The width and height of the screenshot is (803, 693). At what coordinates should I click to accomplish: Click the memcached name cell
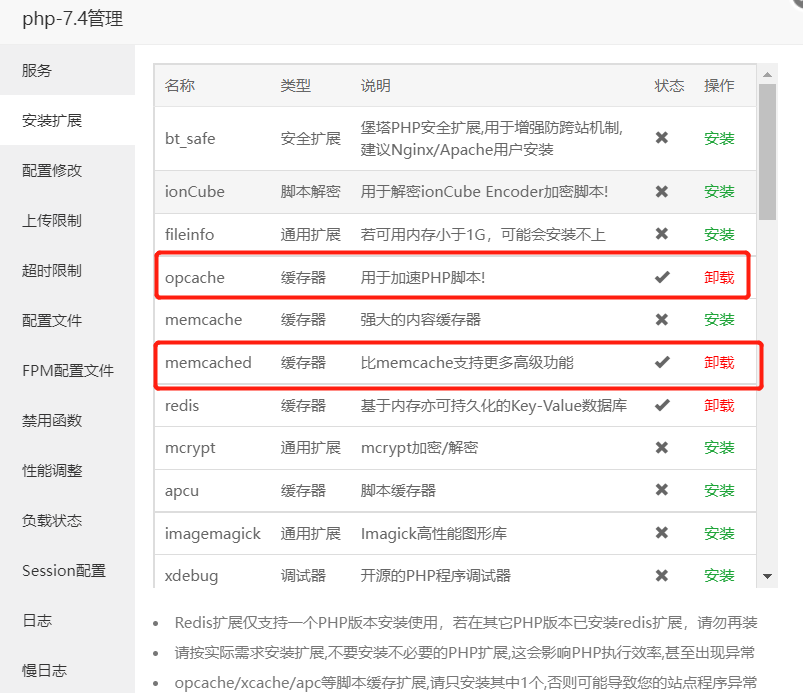tap(208, 363)
